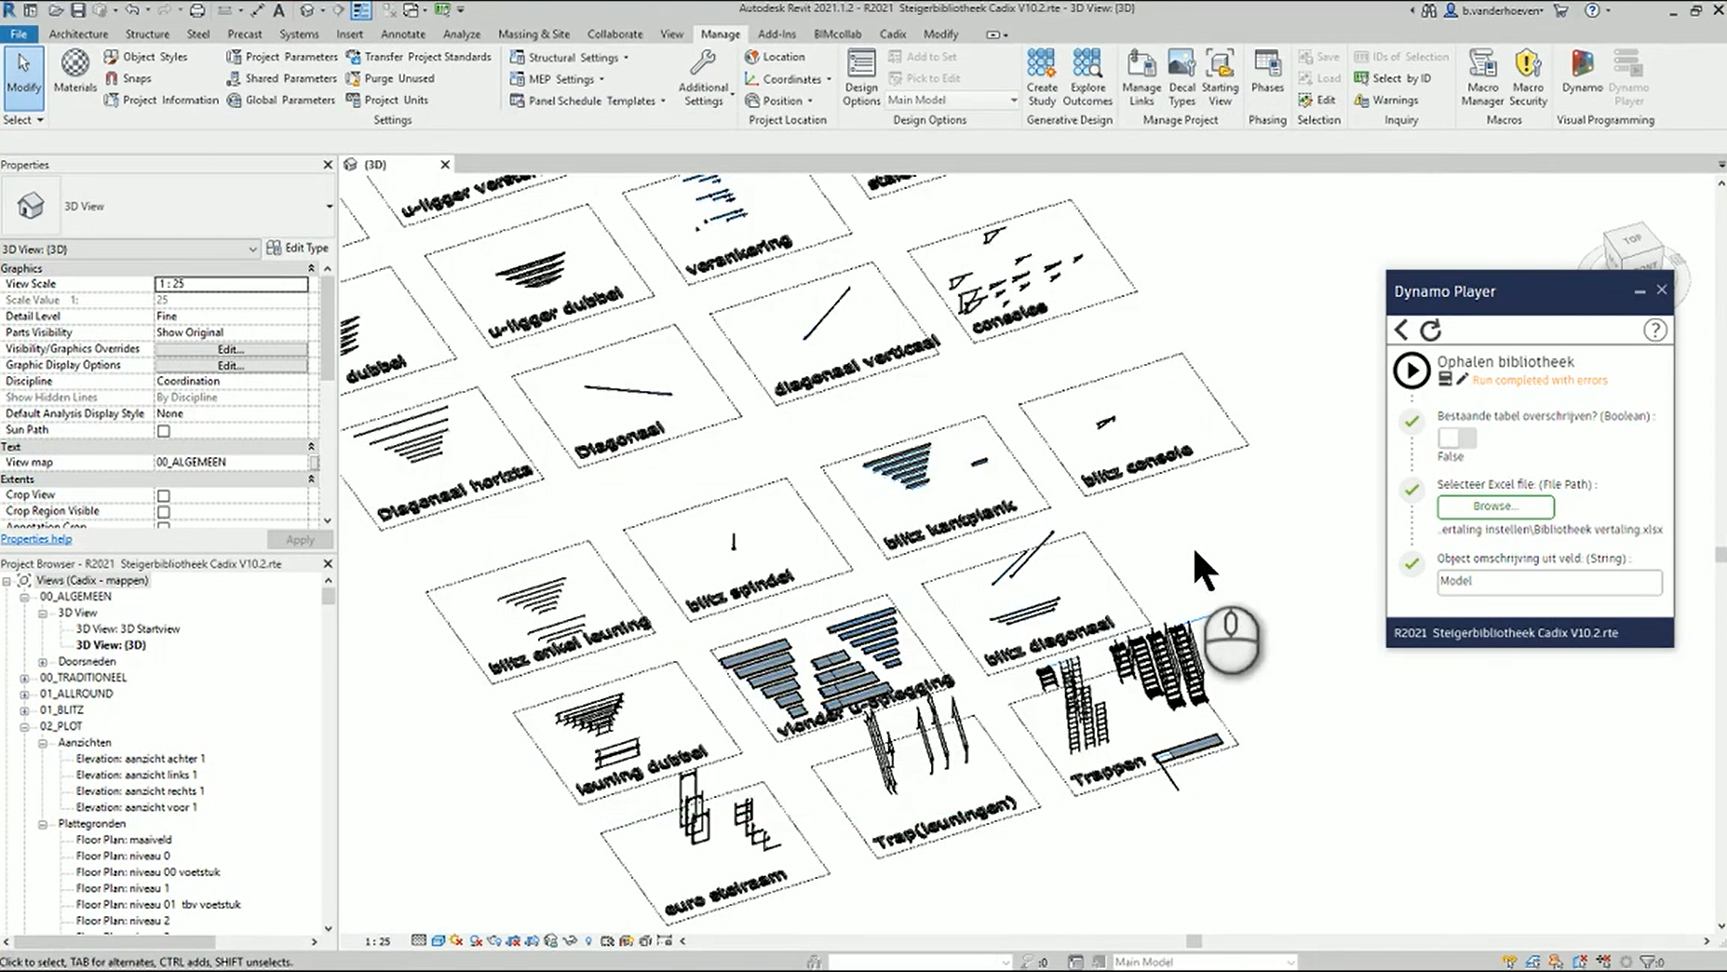
Task: Click the Object omschrijving Model text field
Action: [1549, 581]
